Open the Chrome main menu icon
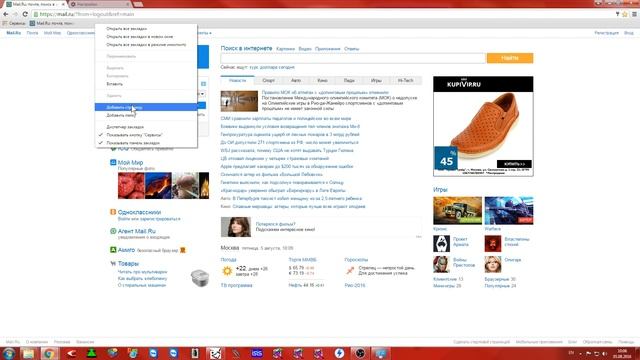Viewport: 640px width, 360px height. 634,14
